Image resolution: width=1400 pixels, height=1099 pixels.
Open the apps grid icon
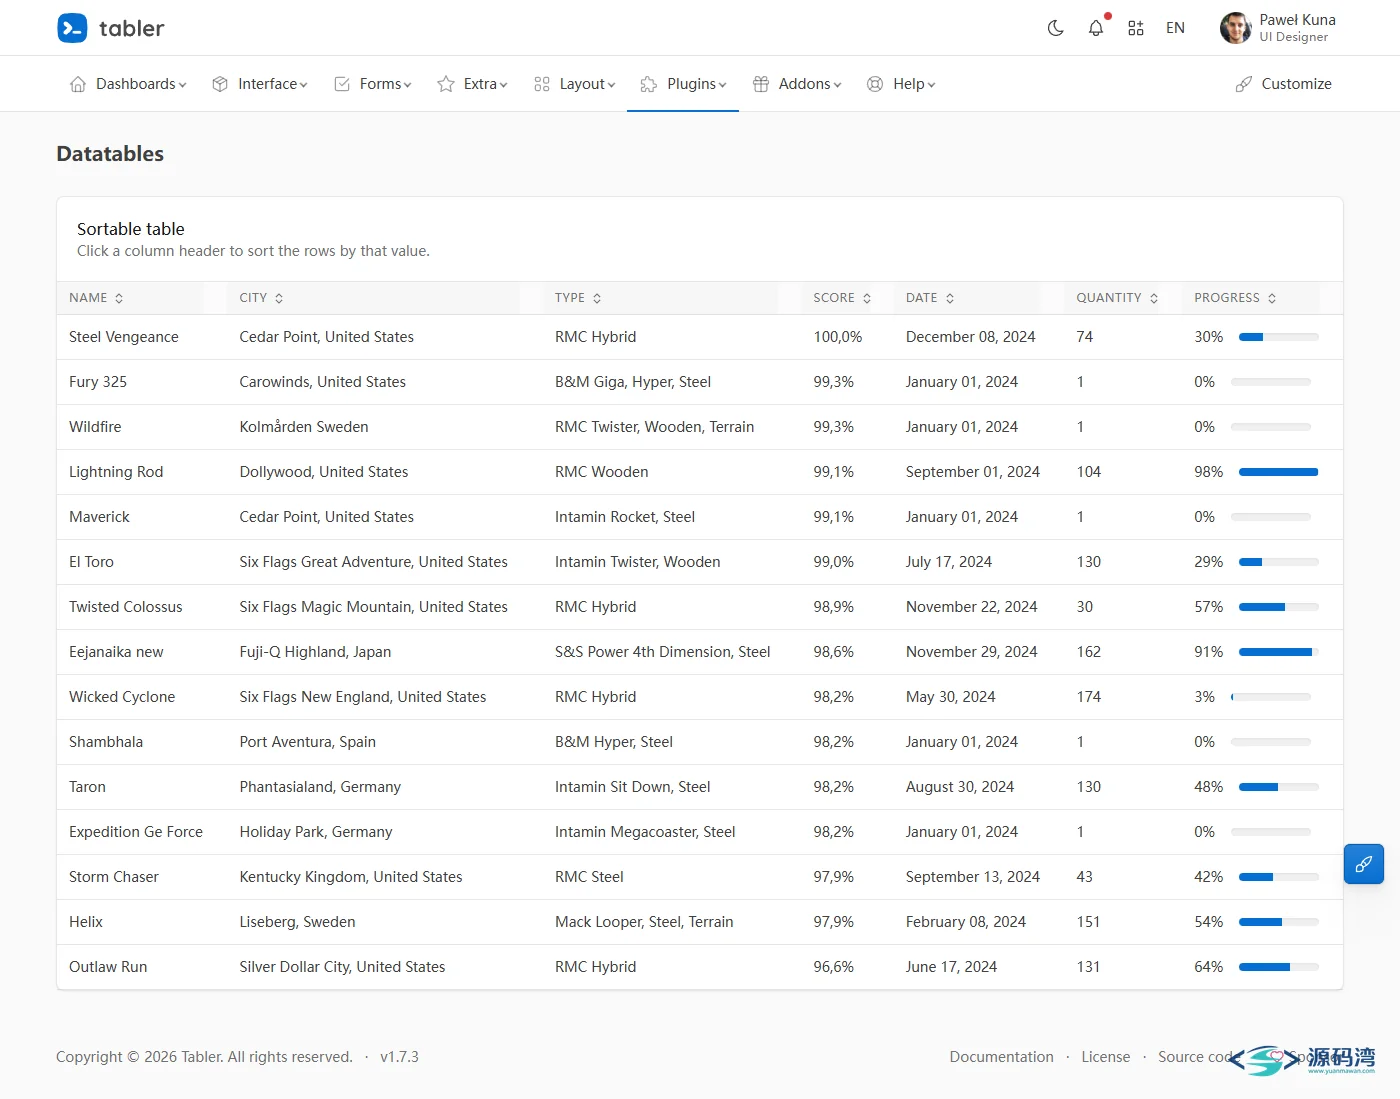pos(1136,28)
